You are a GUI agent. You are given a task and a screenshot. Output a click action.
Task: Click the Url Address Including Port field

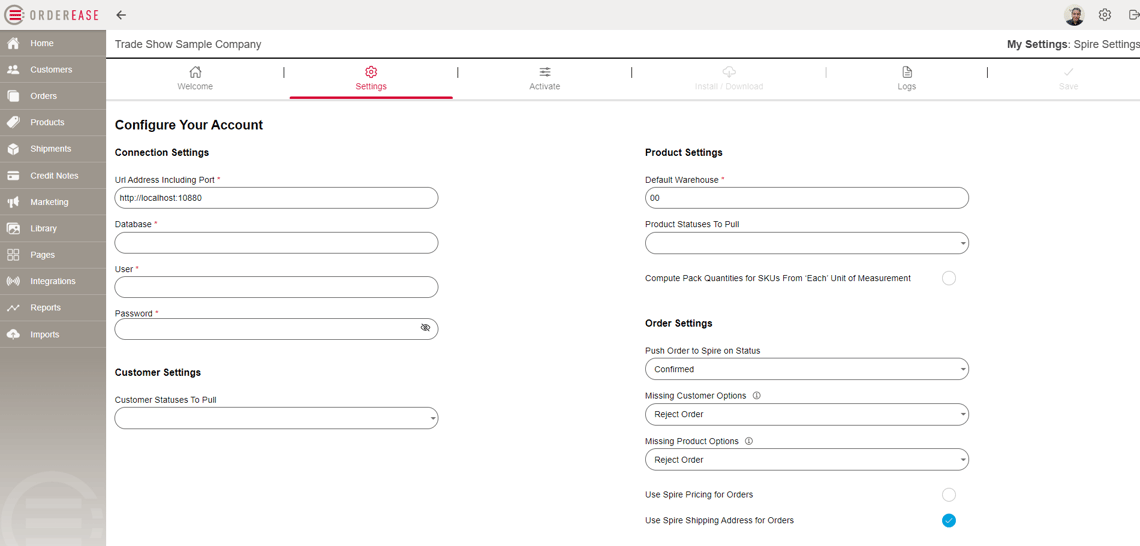(x=276, y=198)
